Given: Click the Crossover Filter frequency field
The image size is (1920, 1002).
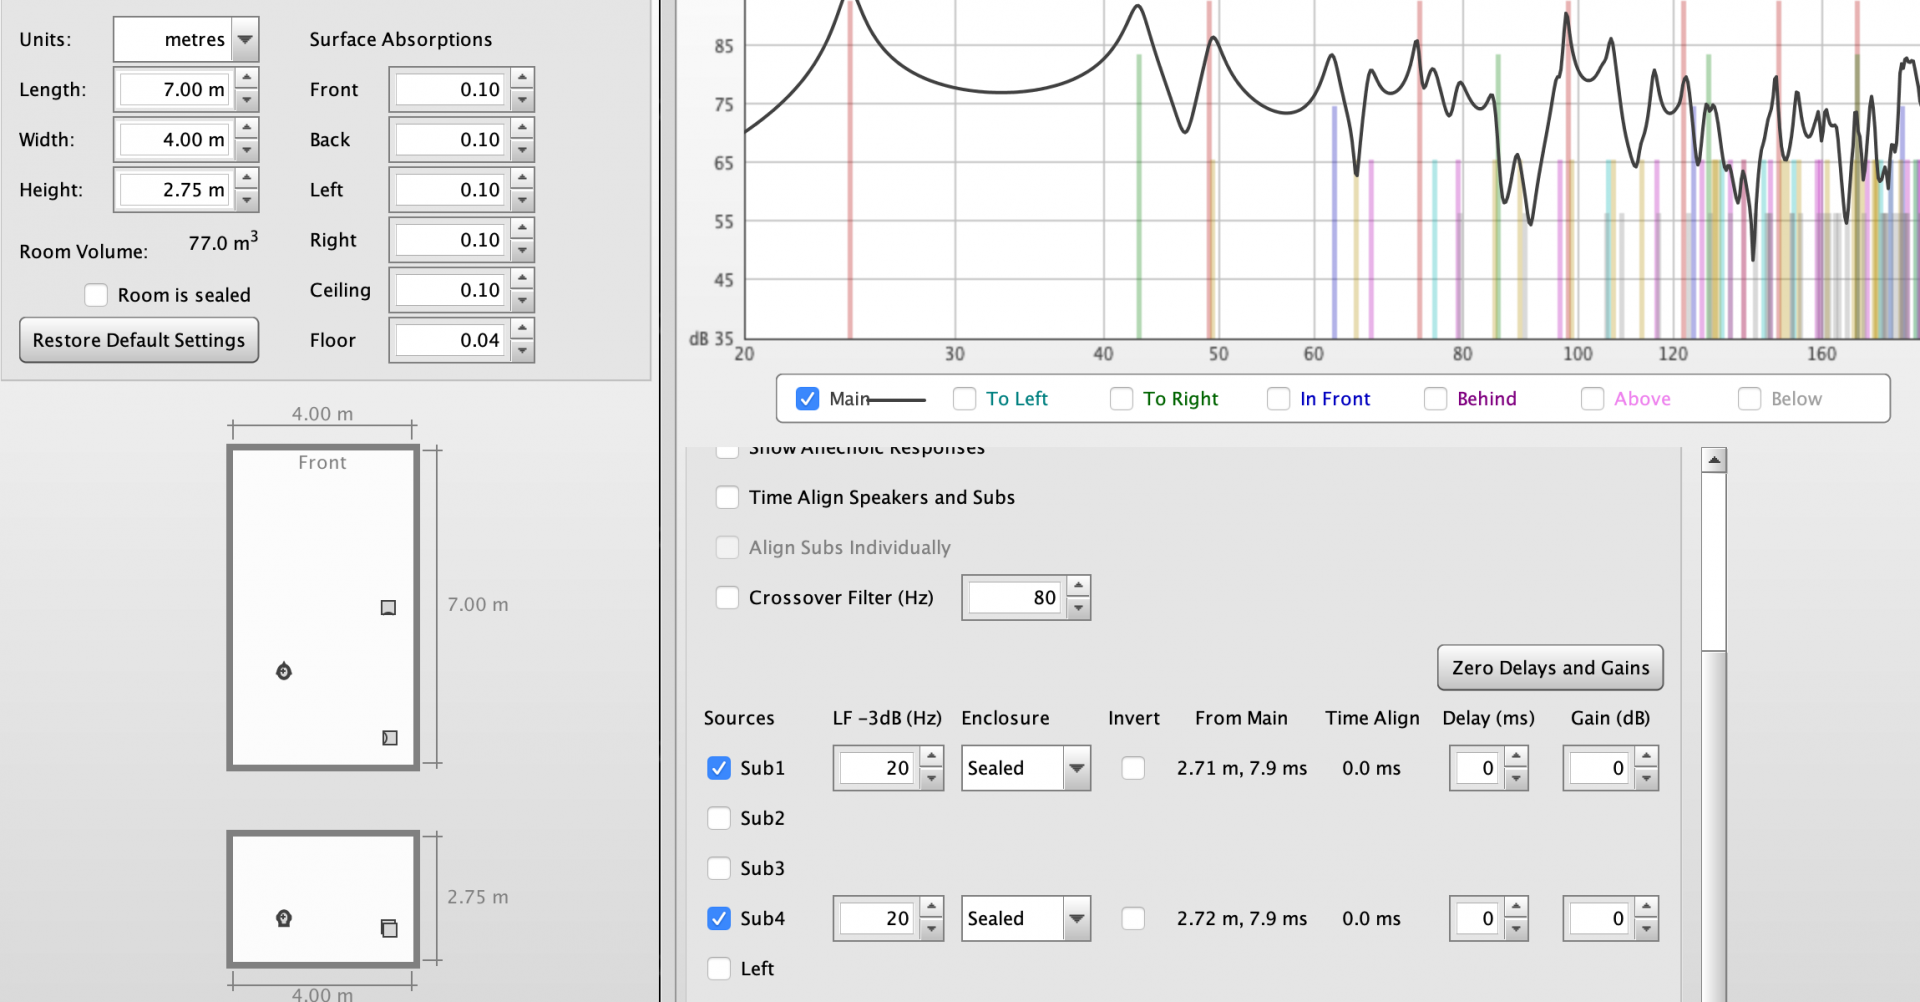Looking at the screenshot, I should [1014, 598].
